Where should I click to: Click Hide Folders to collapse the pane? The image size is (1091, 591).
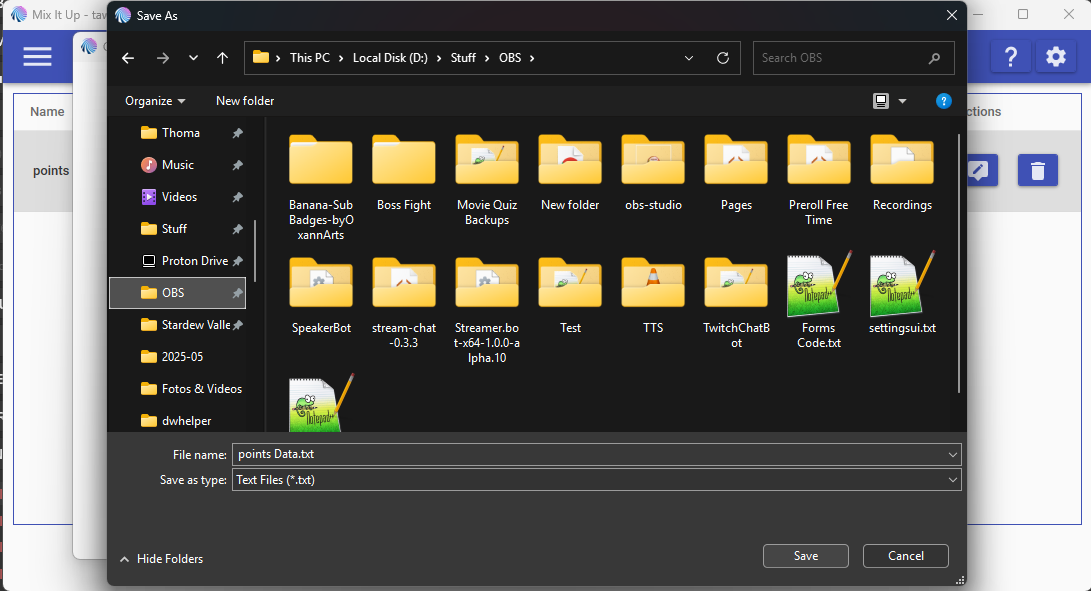(161, 559)
